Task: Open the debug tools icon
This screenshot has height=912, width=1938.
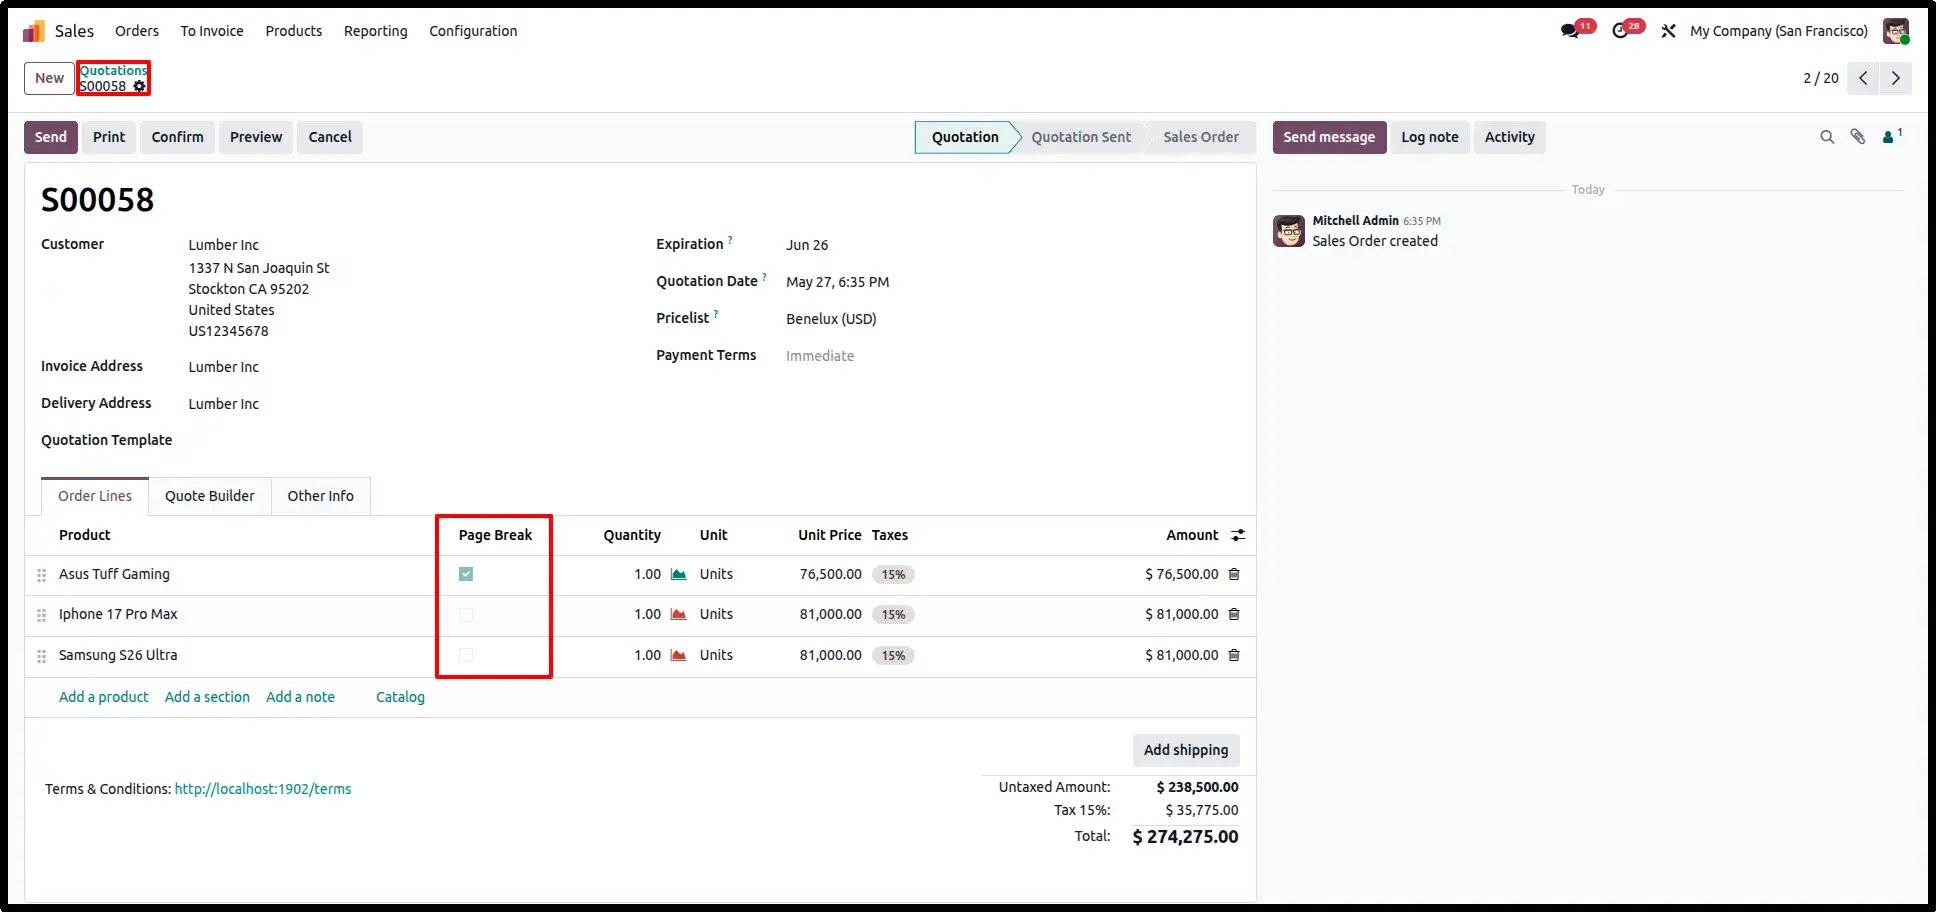Action: pos(1668,31)
